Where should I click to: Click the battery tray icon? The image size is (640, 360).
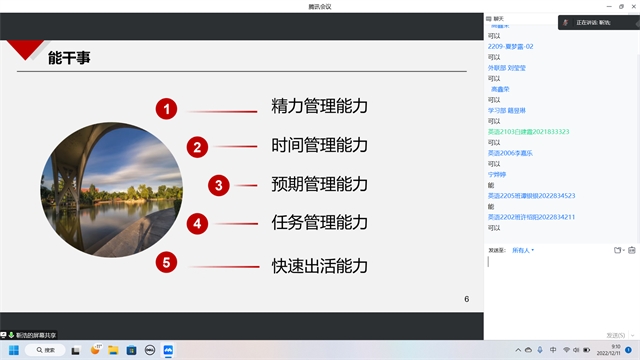(587, 350)
